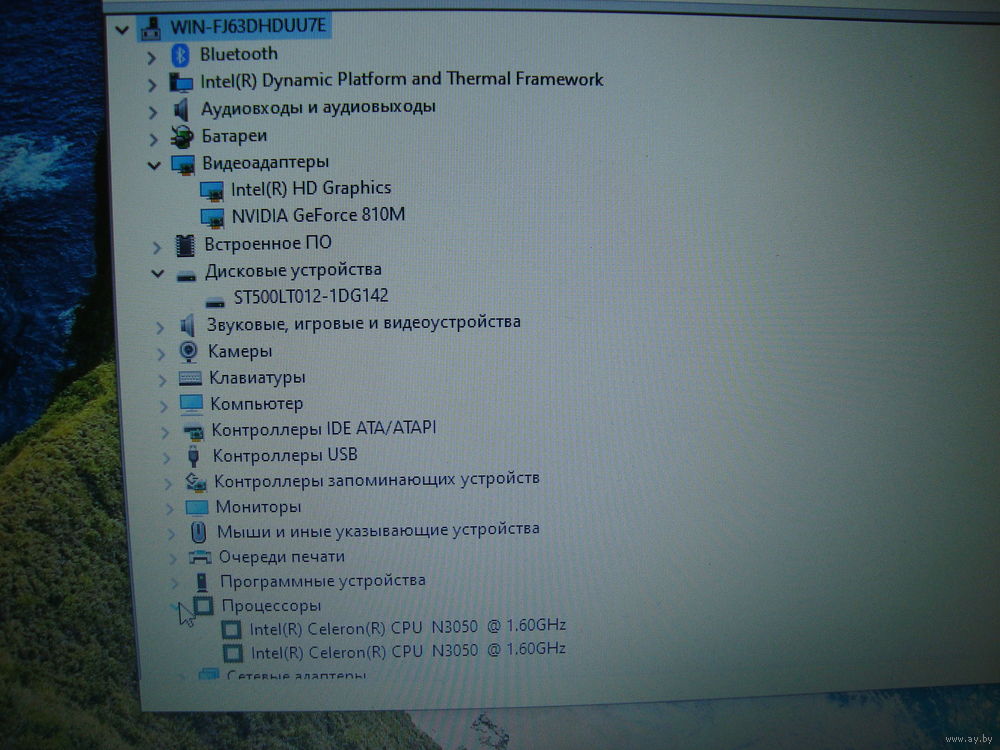Click the Intel(R) HD Graphics adapter icon
Viewport: 1000px width, 750px height.
(212, 191)
